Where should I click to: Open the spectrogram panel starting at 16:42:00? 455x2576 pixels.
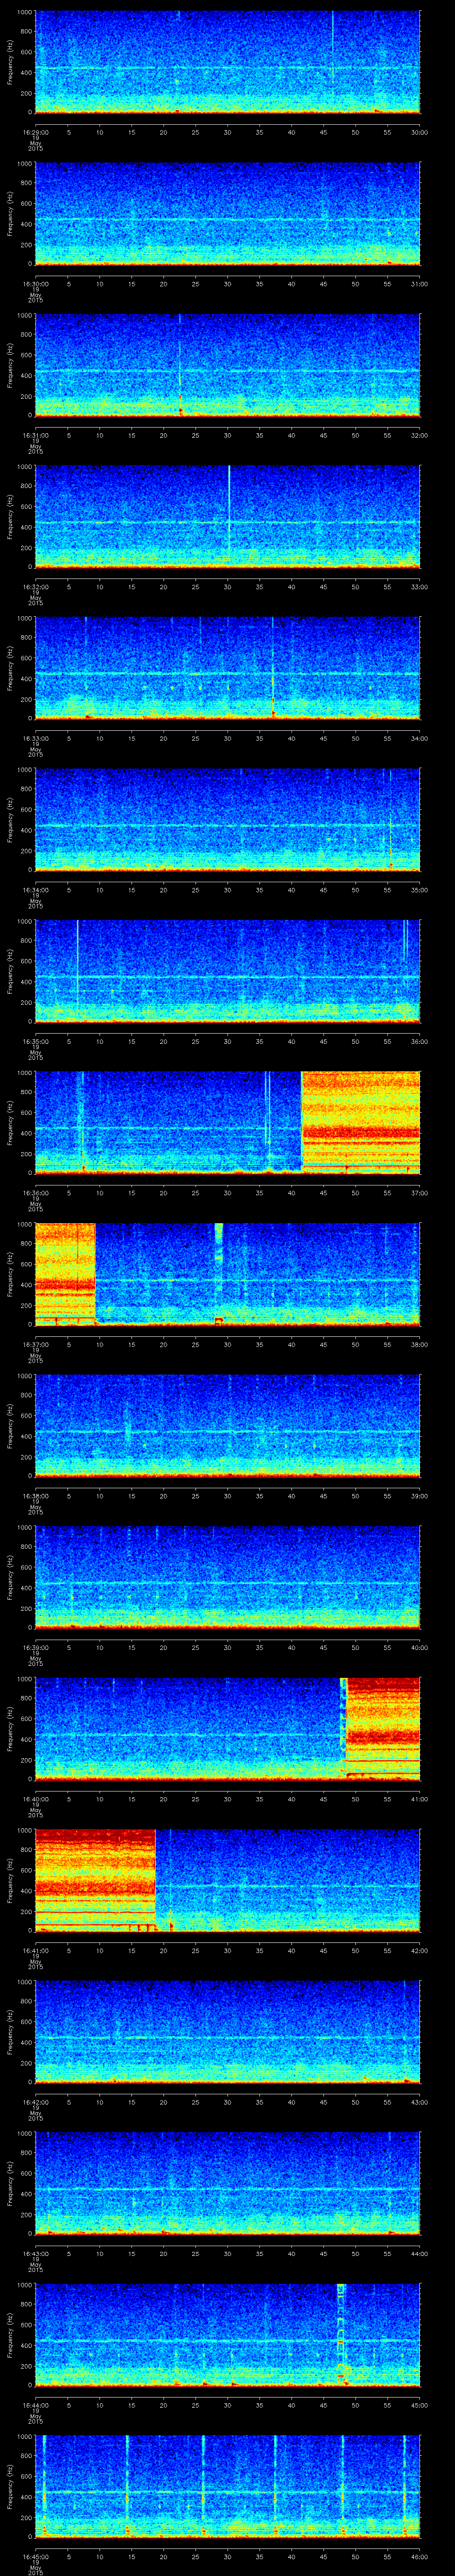pyautogui.click(x=227, y=2032)
